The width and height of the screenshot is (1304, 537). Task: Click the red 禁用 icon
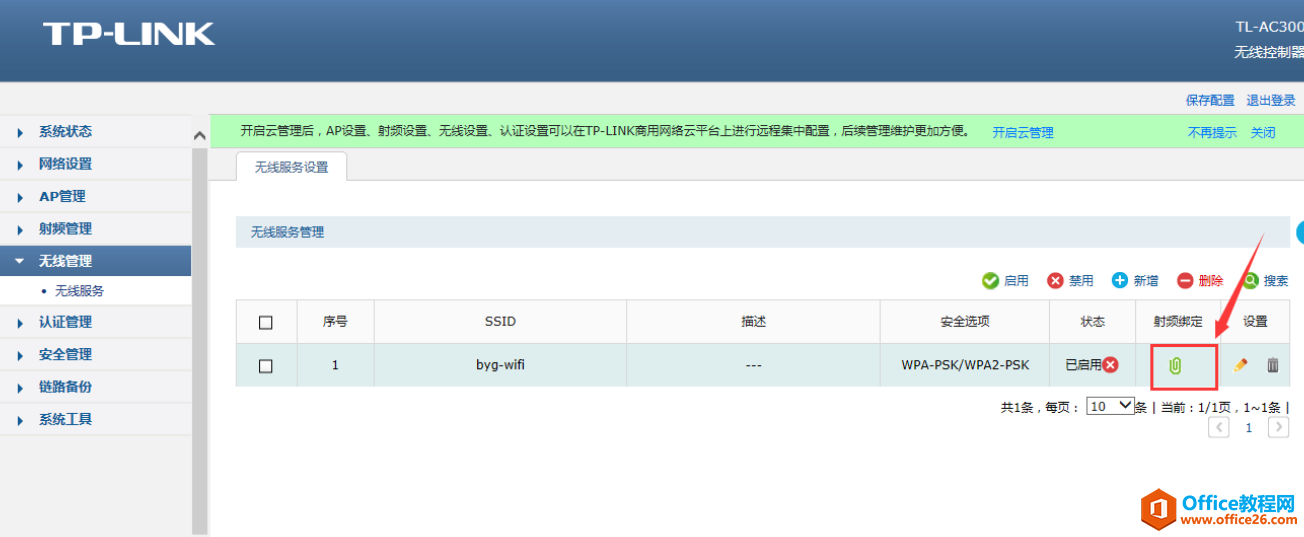[1055, 281]
